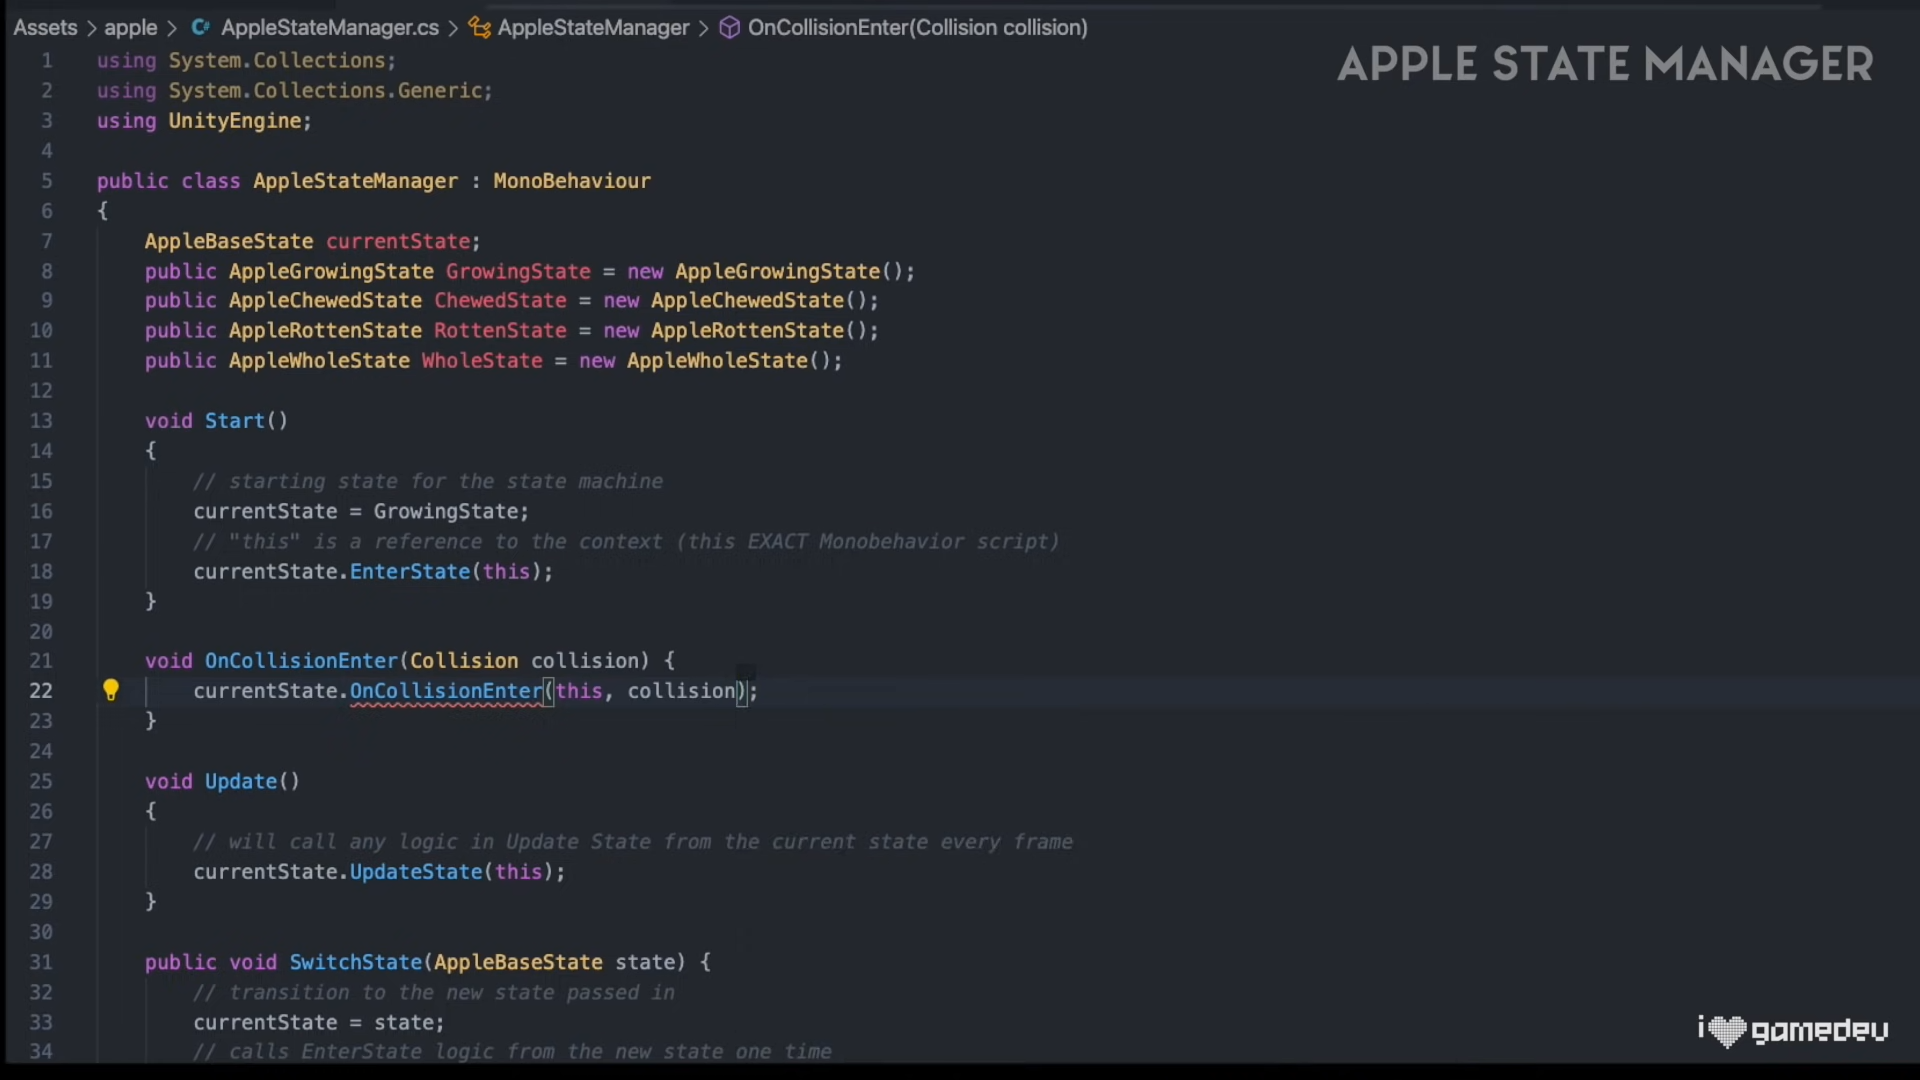Open the Assets breadcrumb folder

pyautogui.click(x=45, y=28)
